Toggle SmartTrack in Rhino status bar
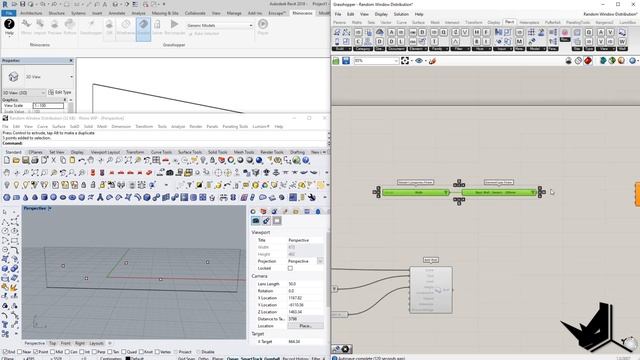Screen dimensions: 640x360 click(x=251, y=358)
